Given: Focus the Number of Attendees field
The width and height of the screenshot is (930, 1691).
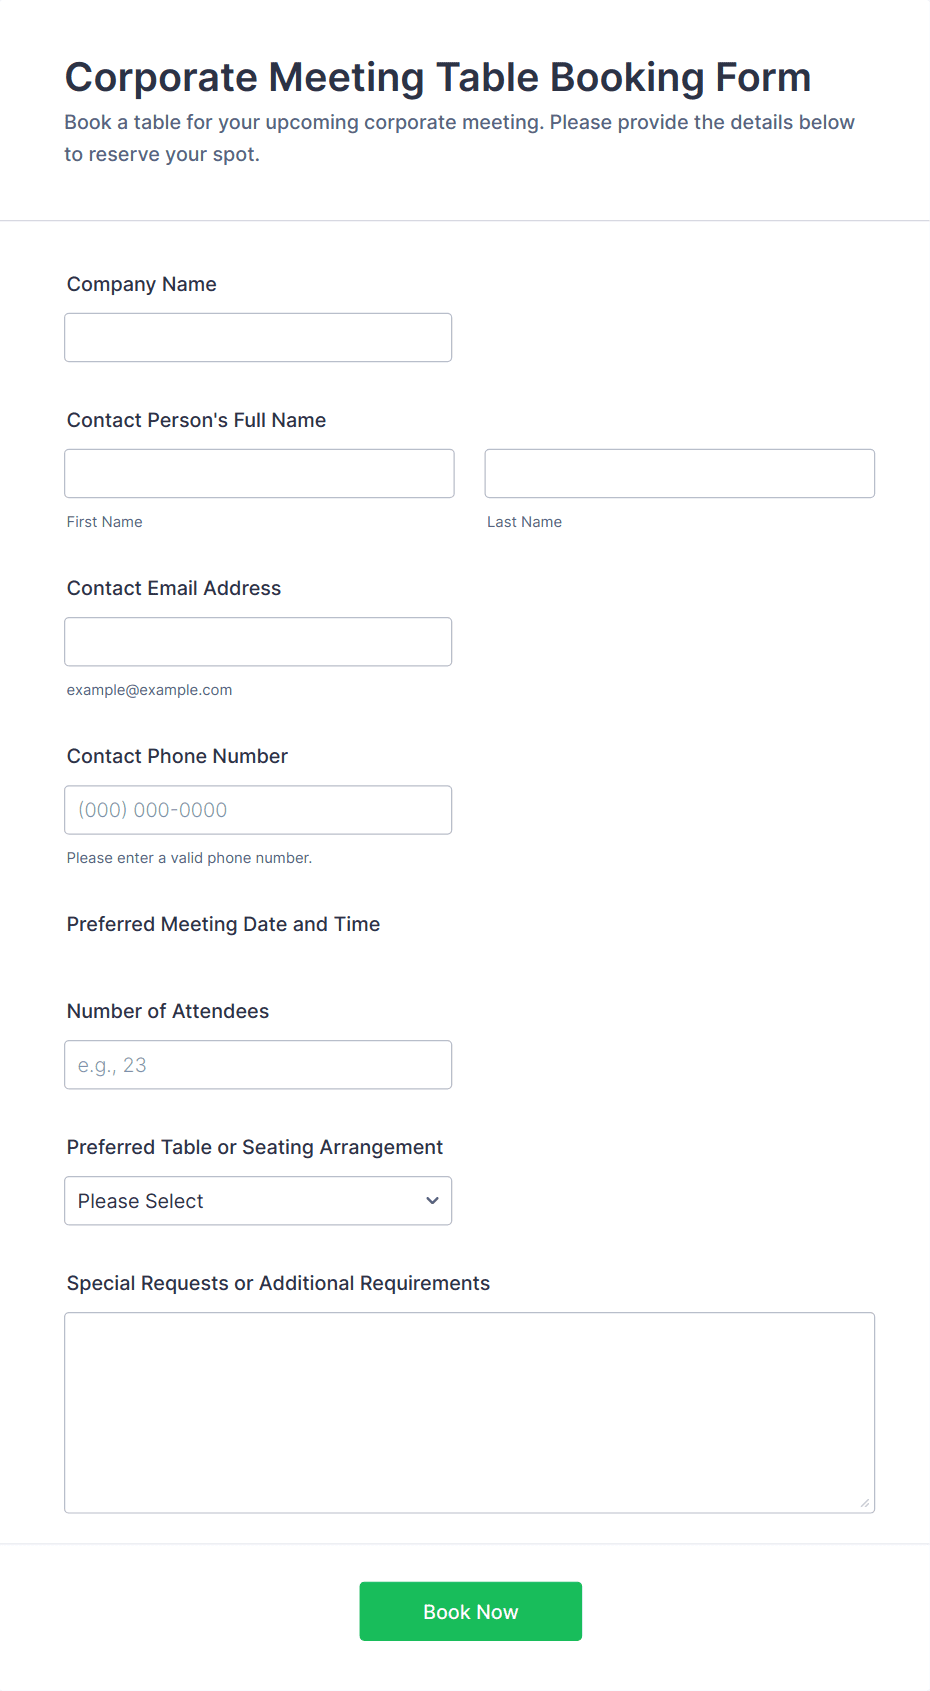Looking at the screenshot, I should tap(258, 1065).
